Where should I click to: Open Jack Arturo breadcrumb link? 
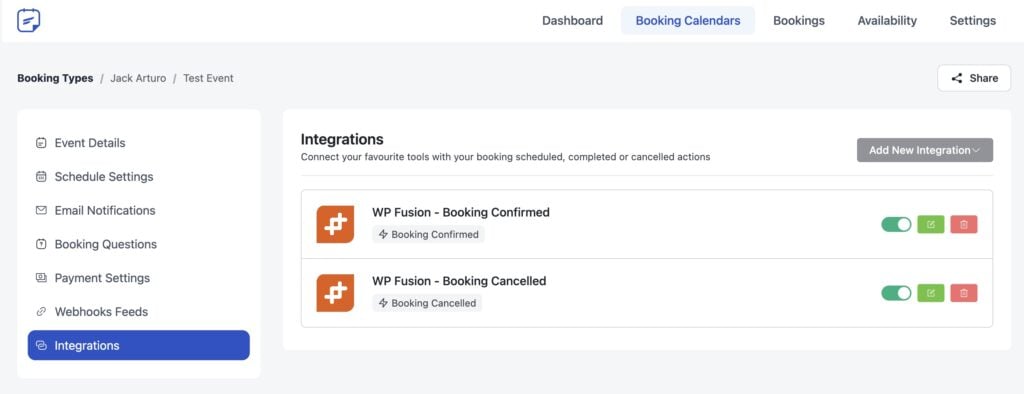click(138, 78)
